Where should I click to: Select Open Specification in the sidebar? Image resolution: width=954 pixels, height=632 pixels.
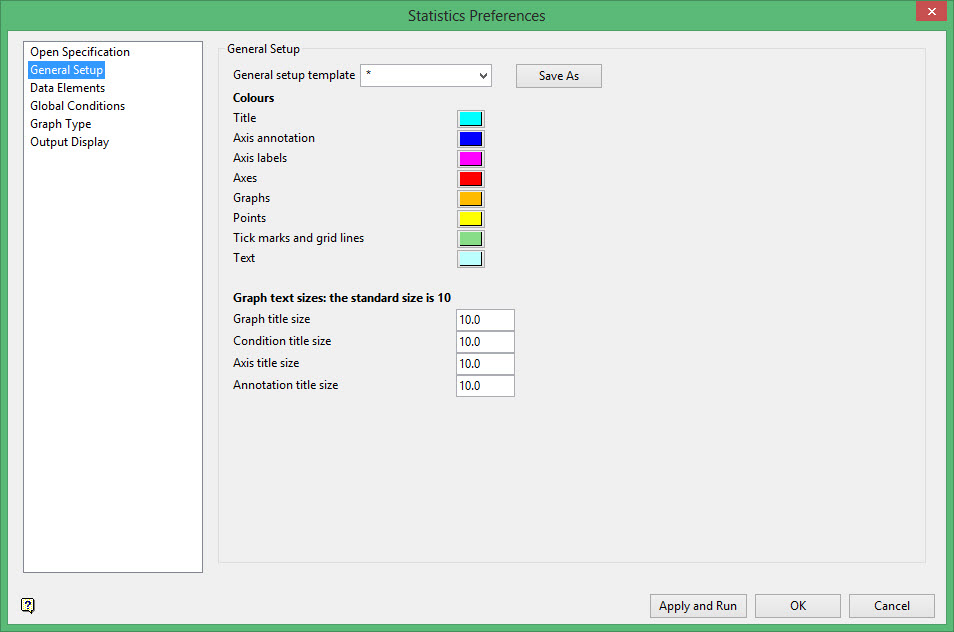(80, 52)
